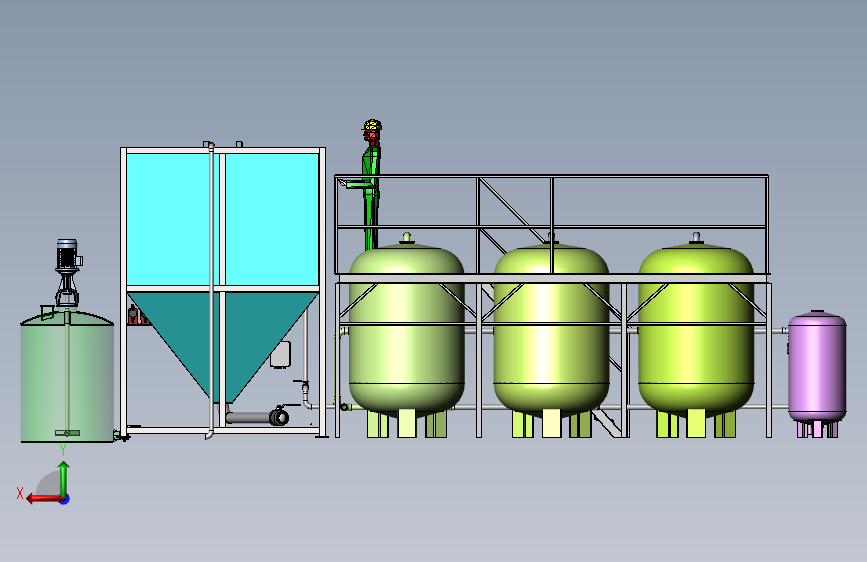Click the blue Z axis ball of triad

[65, 499]
